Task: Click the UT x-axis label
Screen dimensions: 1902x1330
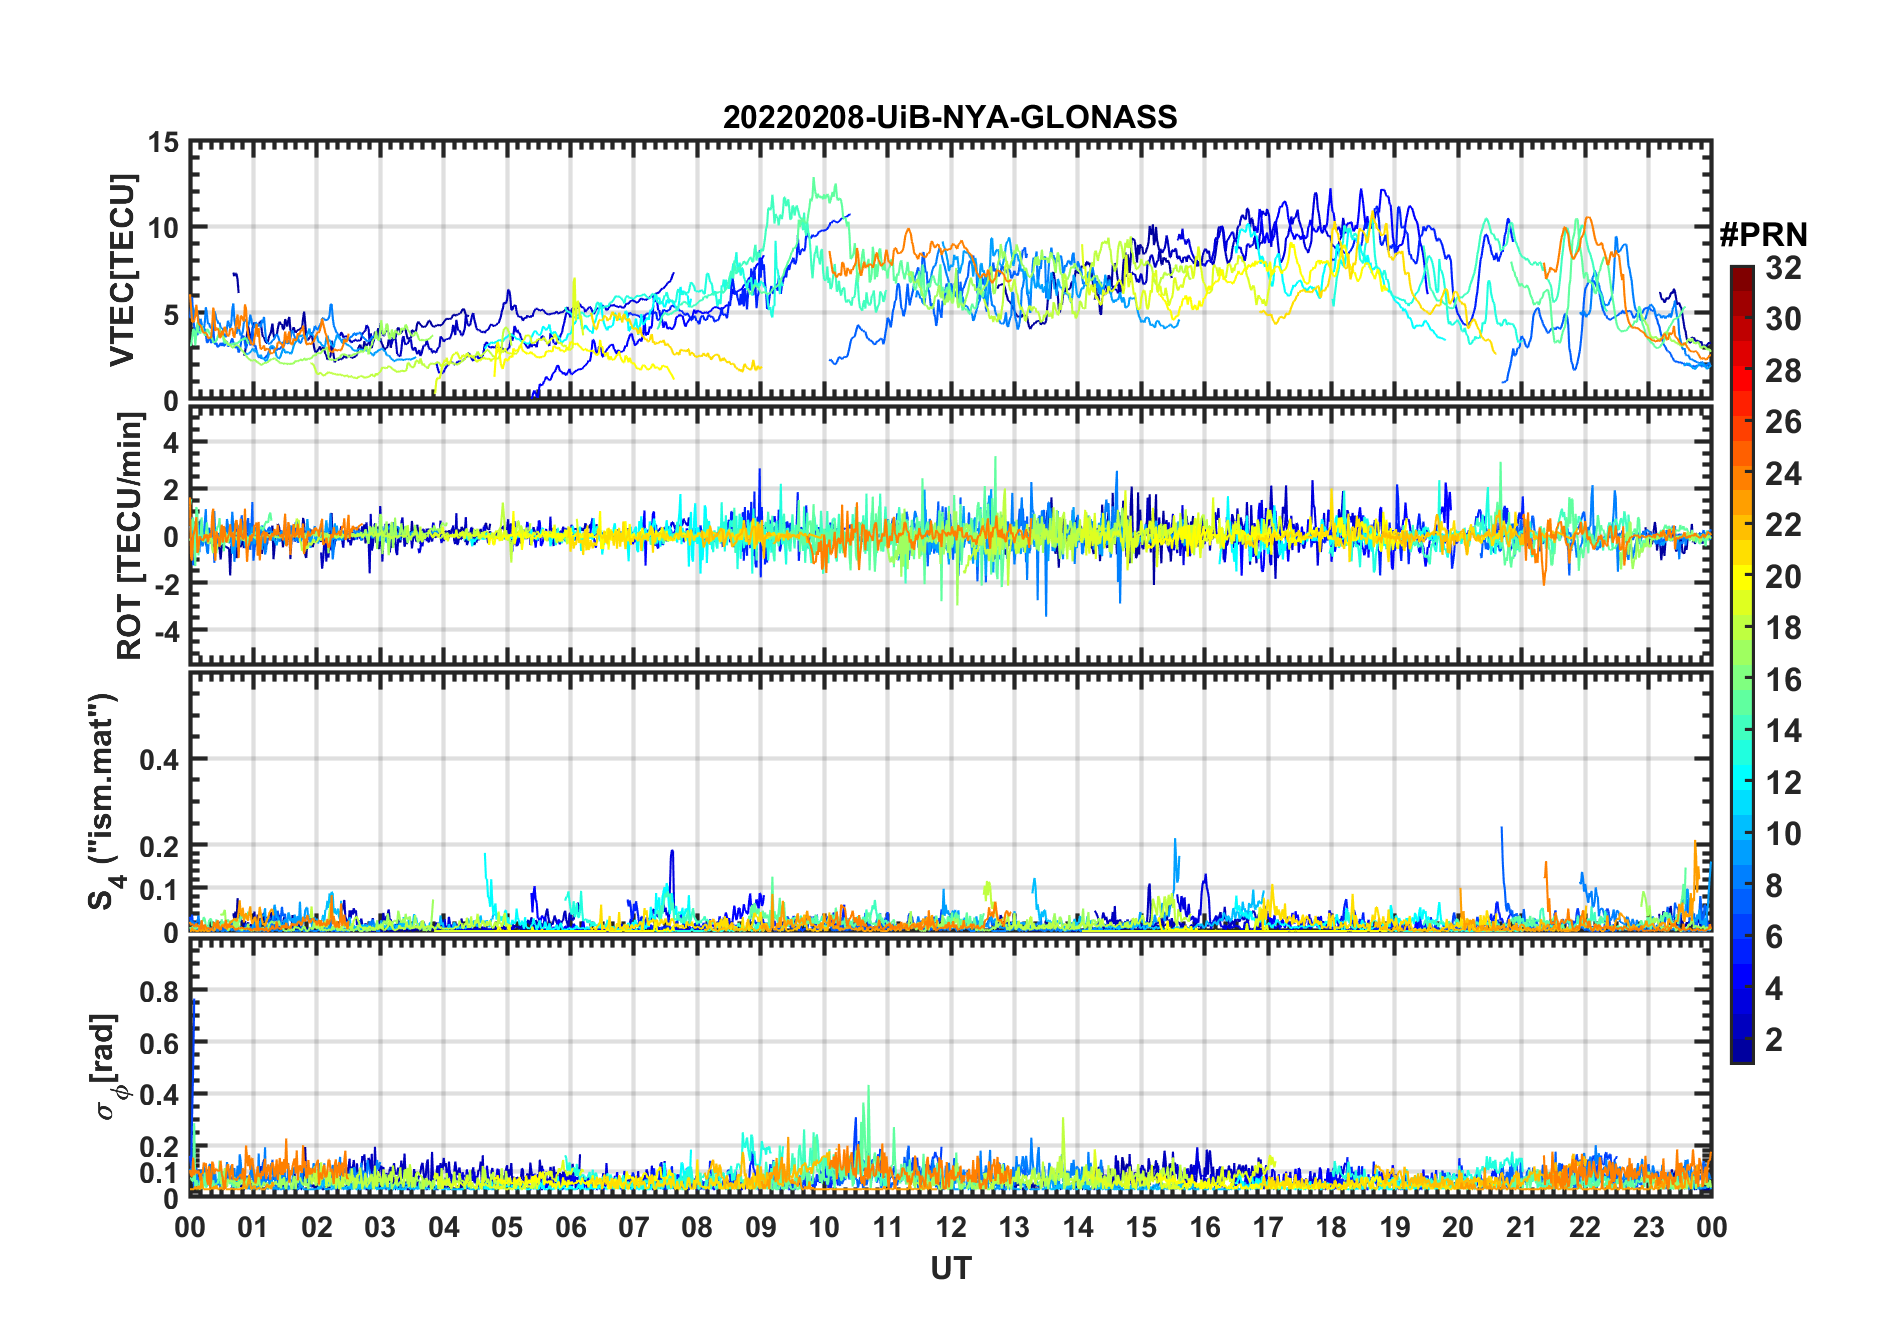Action: click(951, 1268)
